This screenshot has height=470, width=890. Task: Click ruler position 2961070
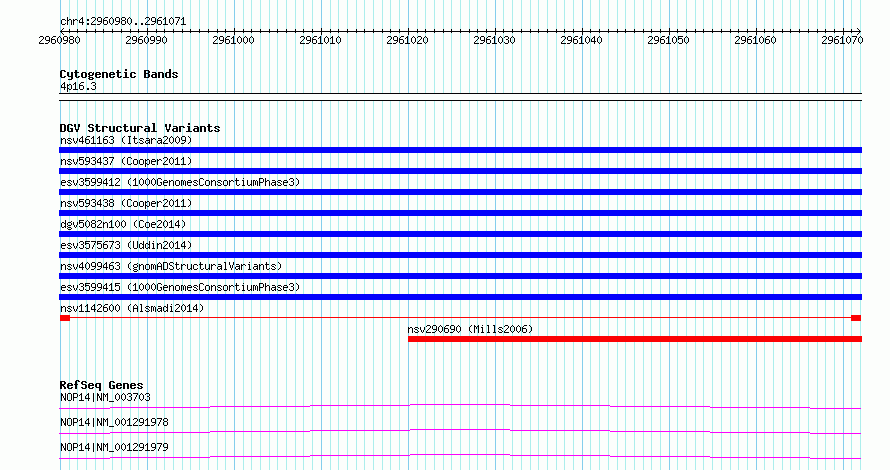(x=842, y=40)
